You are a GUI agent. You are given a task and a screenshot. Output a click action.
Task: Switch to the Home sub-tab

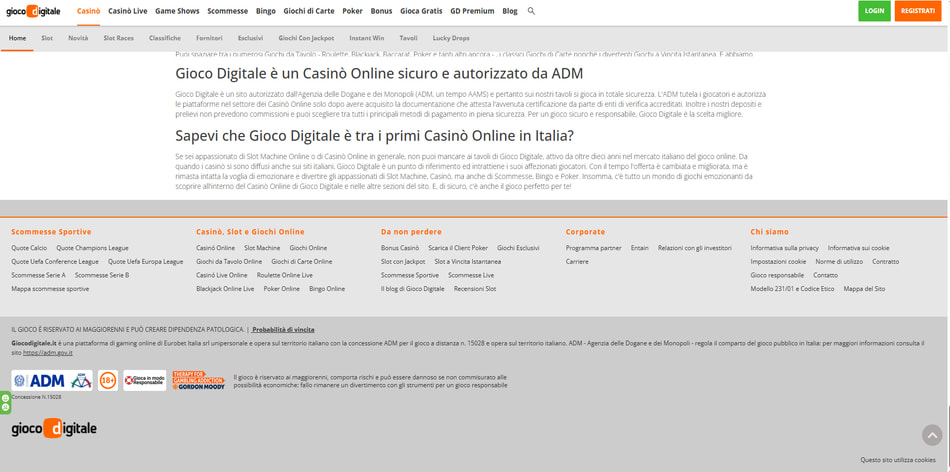pos(17,38)
